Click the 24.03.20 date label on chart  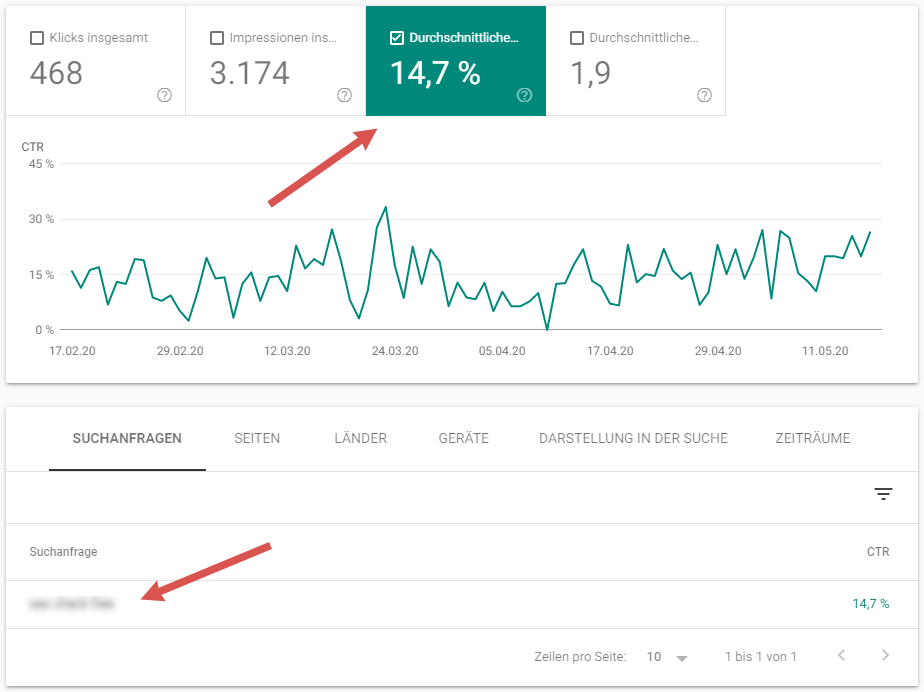(395, 351)
